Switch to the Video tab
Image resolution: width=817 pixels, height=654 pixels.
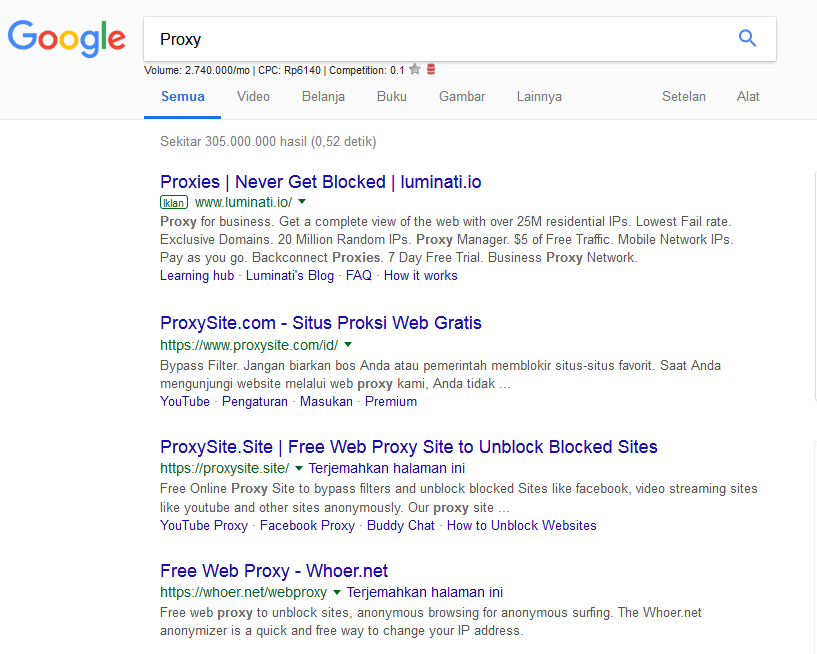pos(253,96)
